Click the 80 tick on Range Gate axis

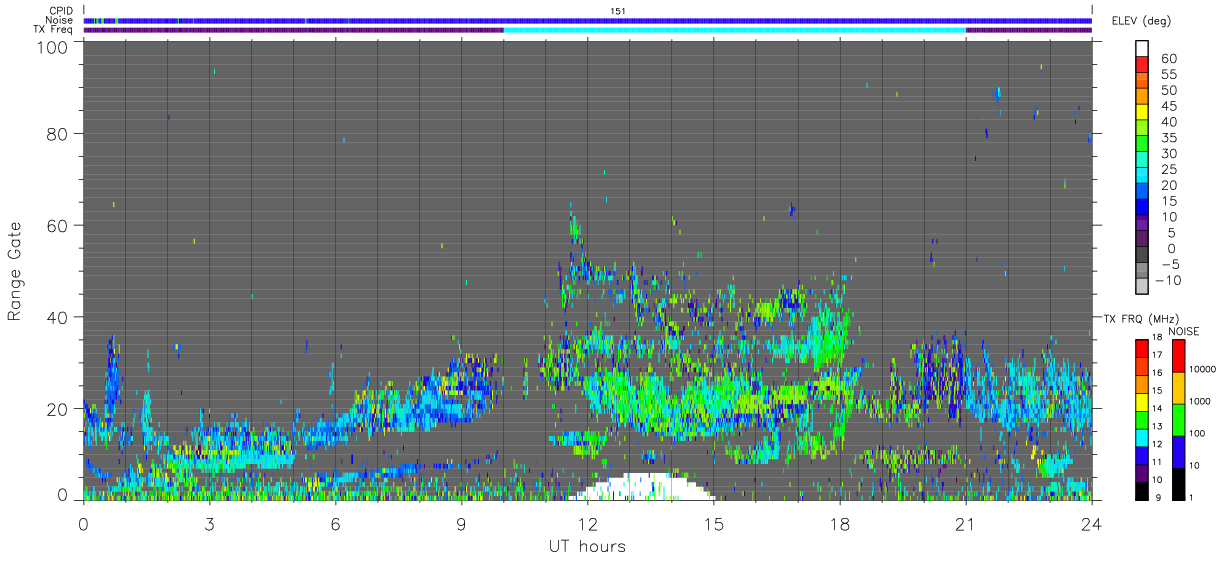[58, 133]
